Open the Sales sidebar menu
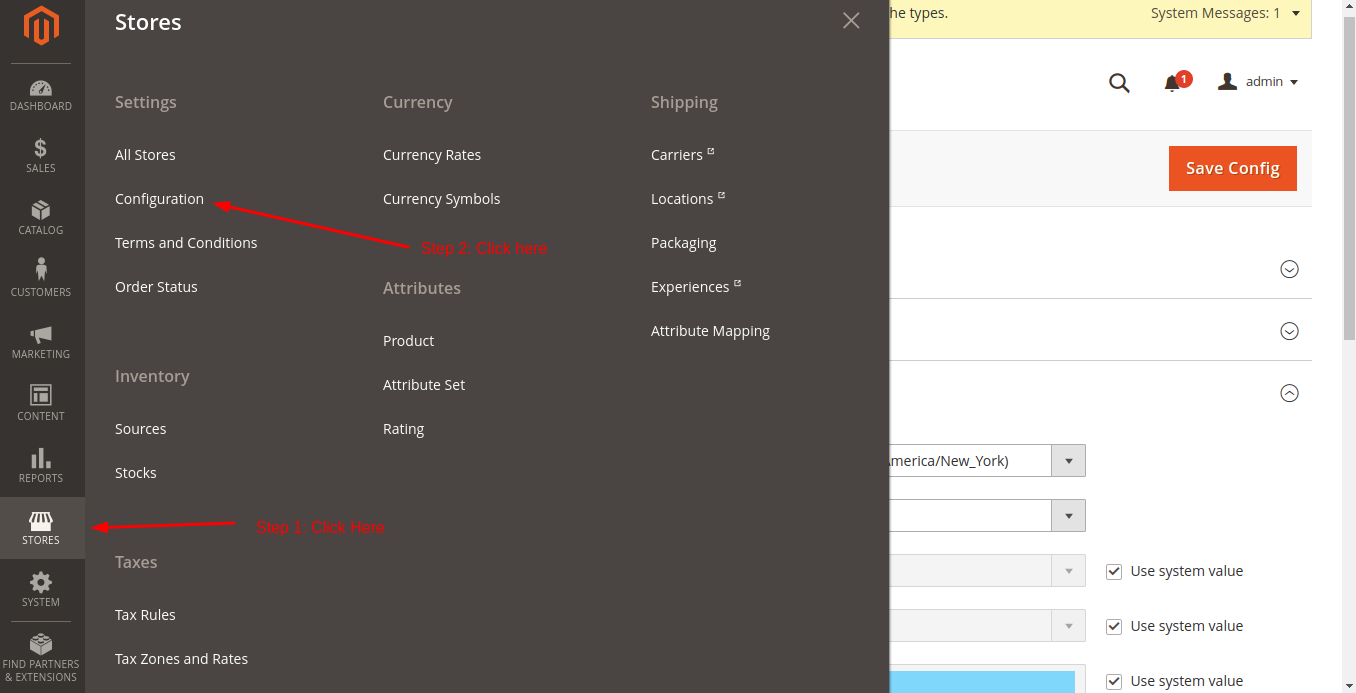 (41, 157)
